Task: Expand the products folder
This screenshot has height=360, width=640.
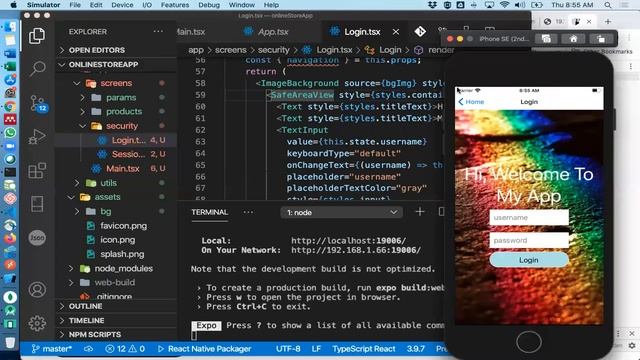Action: [124, 111]
